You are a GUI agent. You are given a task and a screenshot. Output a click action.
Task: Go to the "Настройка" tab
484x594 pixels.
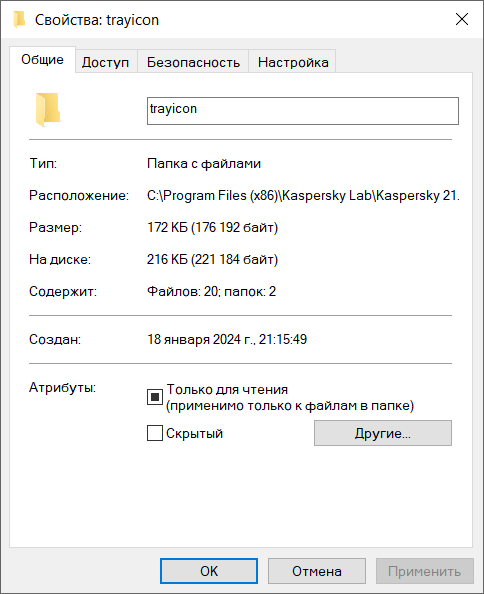tap(293, 62)
